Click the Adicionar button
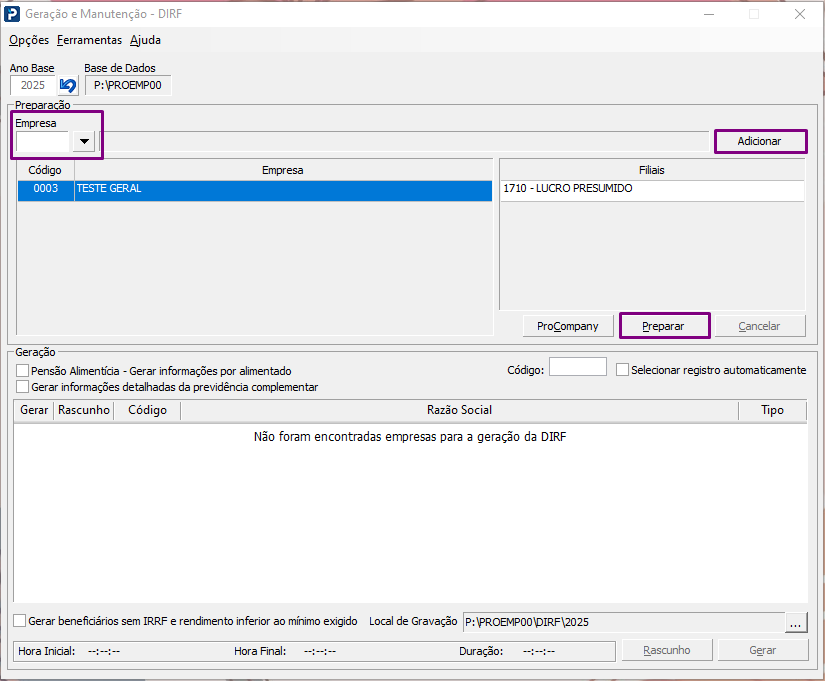The width and height of the screenshot is (825, 681). click(760, 141)
